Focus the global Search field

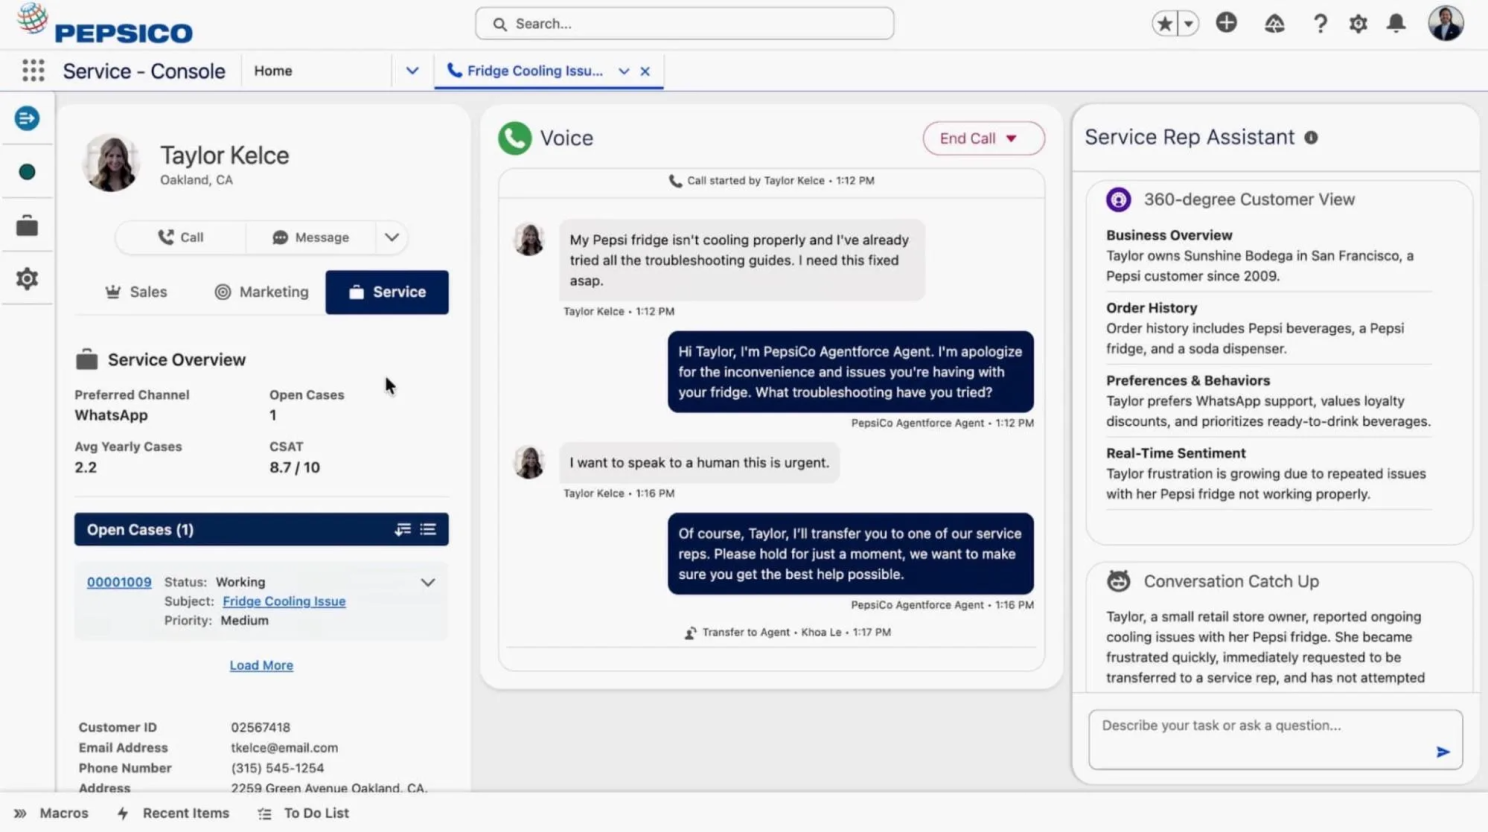[684, 23]
